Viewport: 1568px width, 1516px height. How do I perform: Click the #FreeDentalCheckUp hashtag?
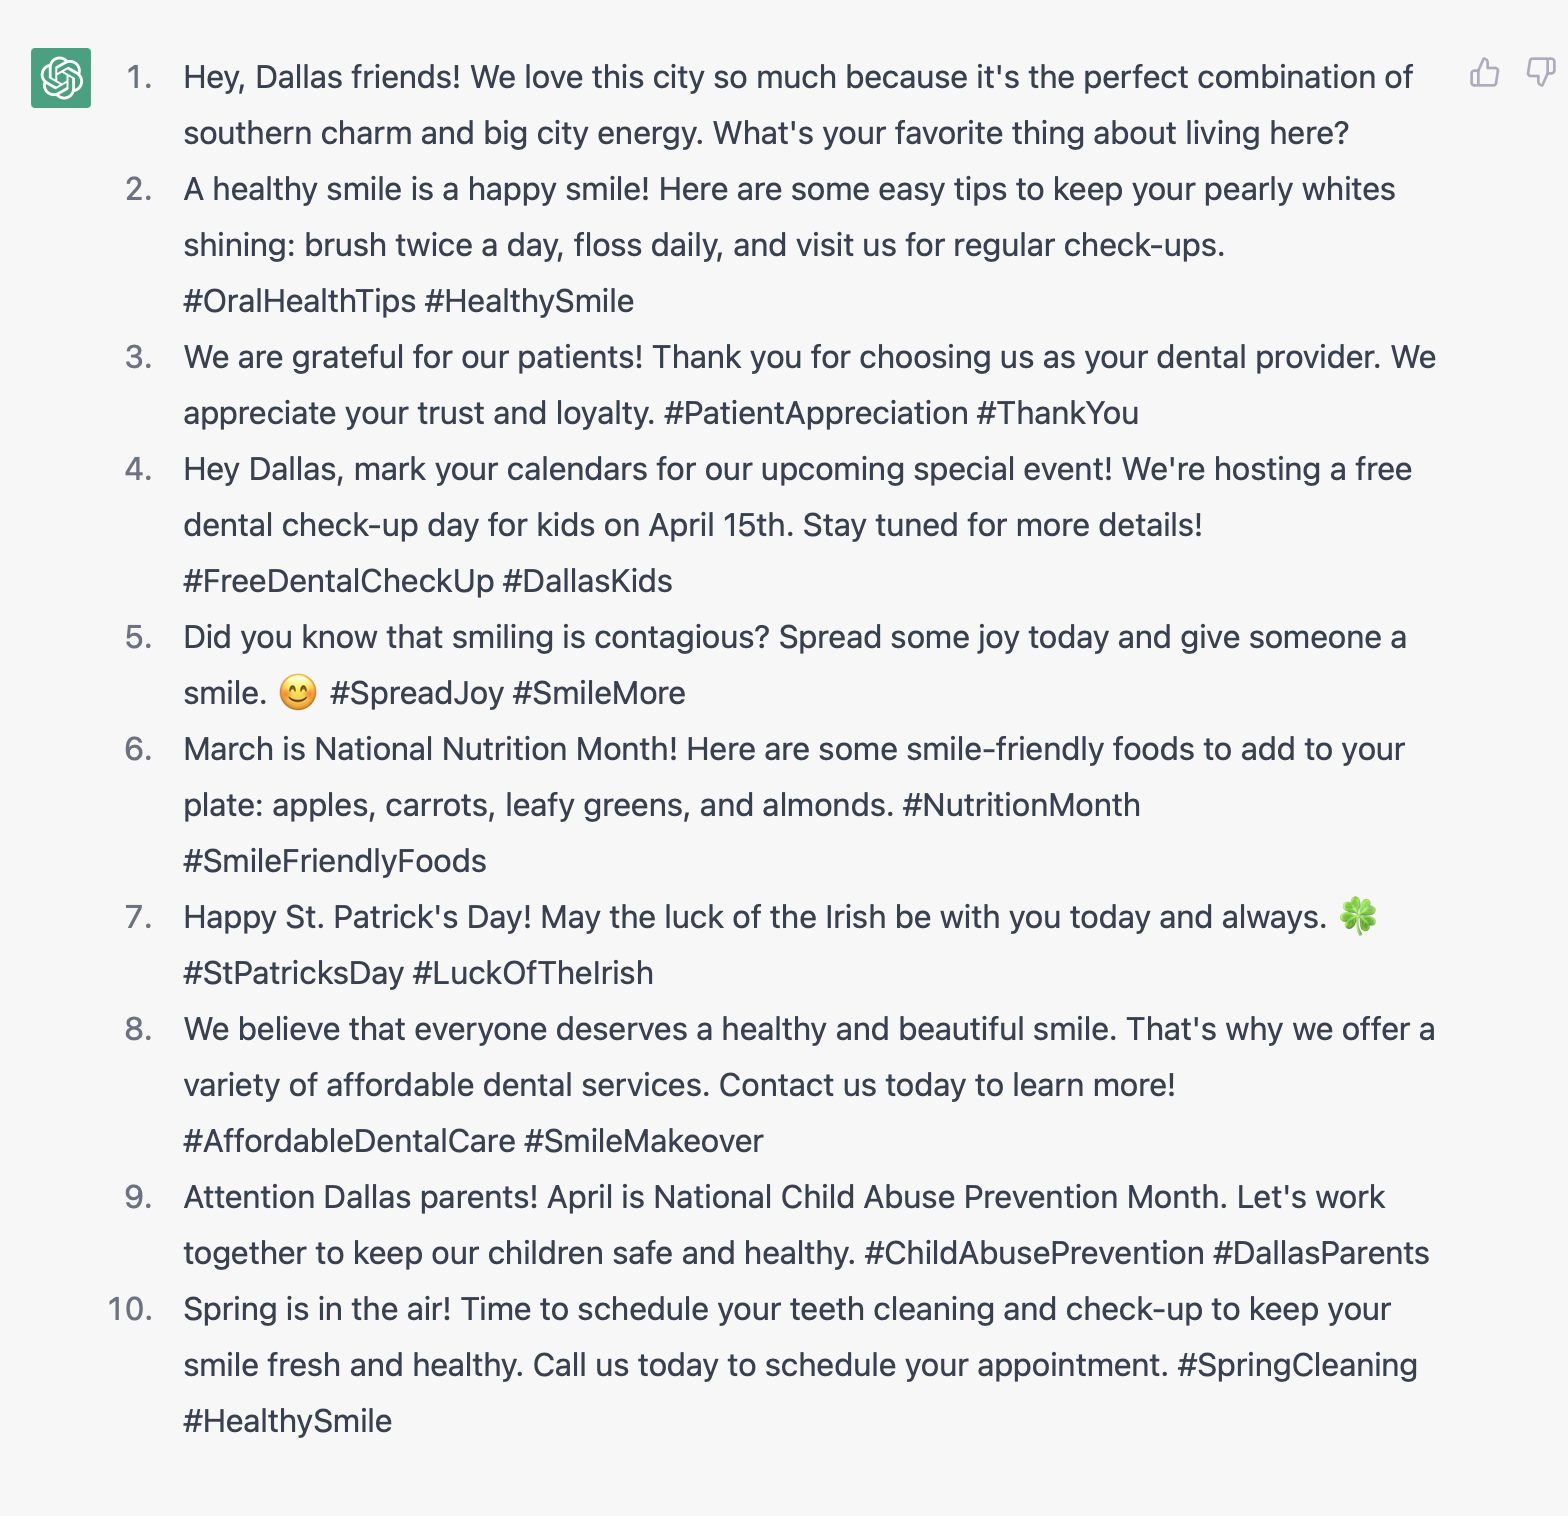339,581
